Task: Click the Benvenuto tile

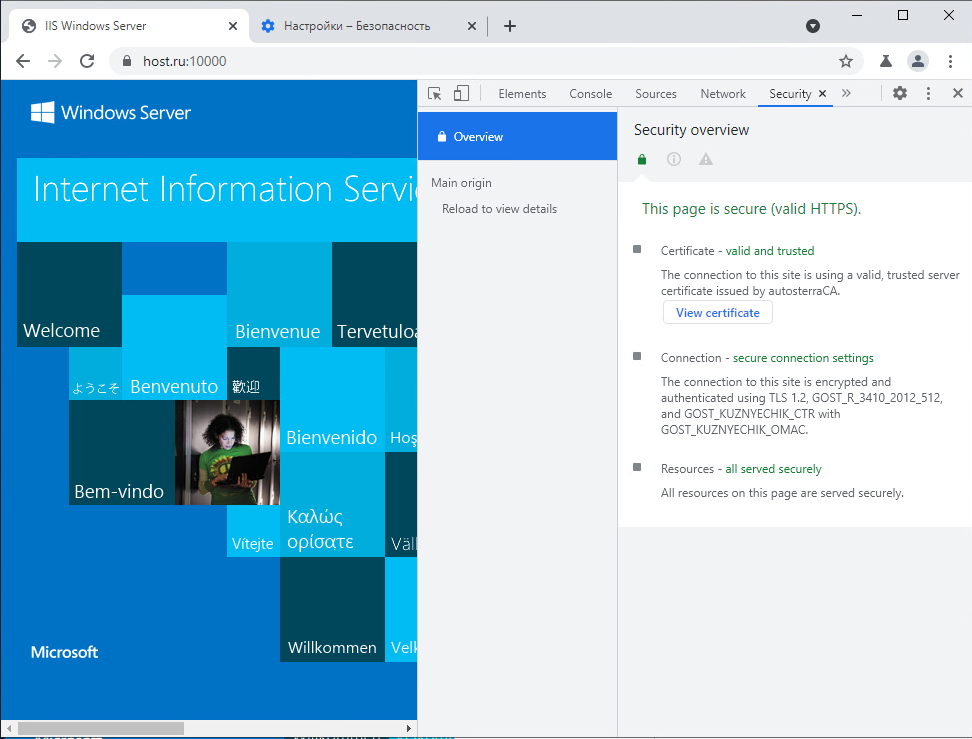Action: pyautogui.click(x=174, y=347)
